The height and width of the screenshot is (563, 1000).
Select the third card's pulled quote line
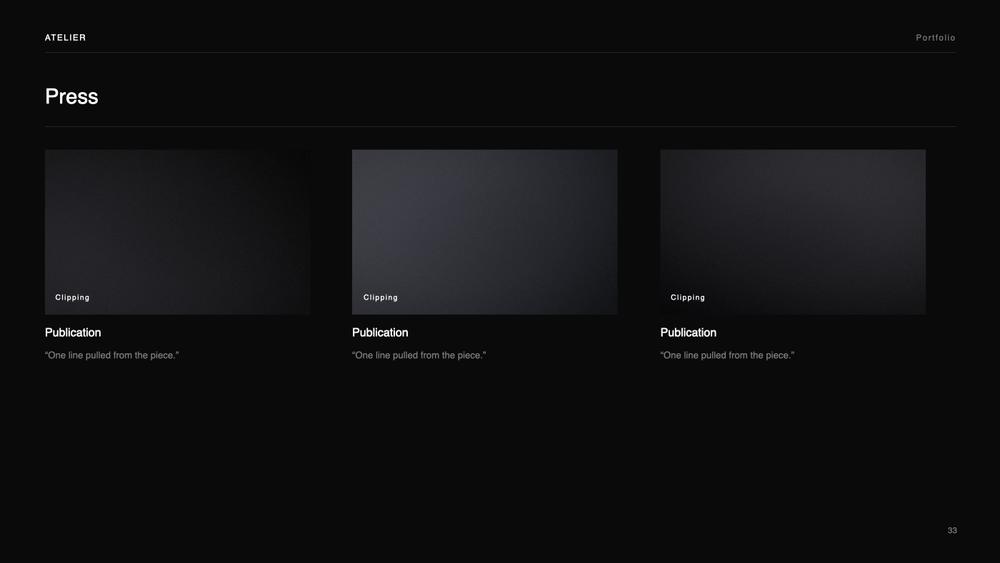point(727,355)
